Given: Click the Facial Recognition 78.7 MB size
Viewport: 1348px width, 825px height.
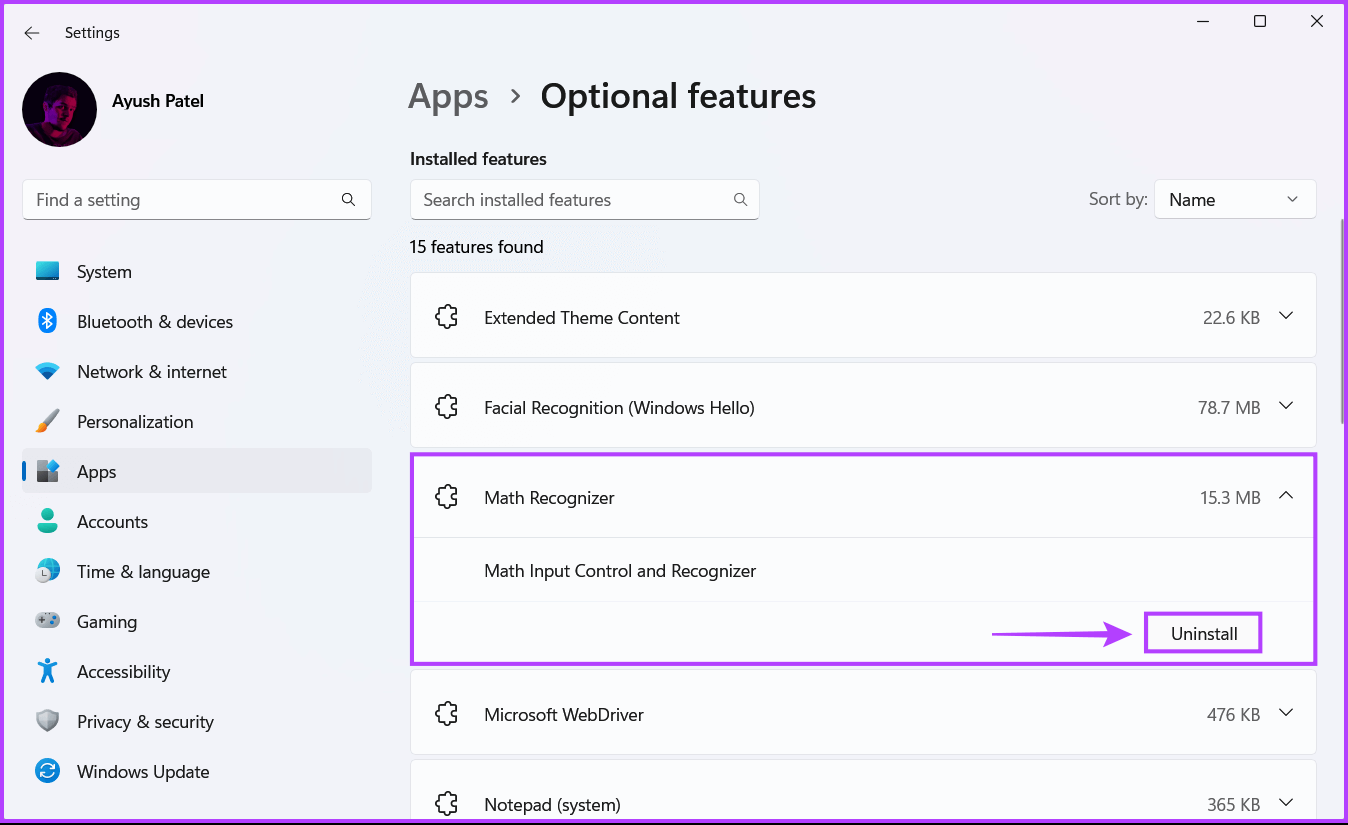Looking at the screenshot, I should 1228,408.
